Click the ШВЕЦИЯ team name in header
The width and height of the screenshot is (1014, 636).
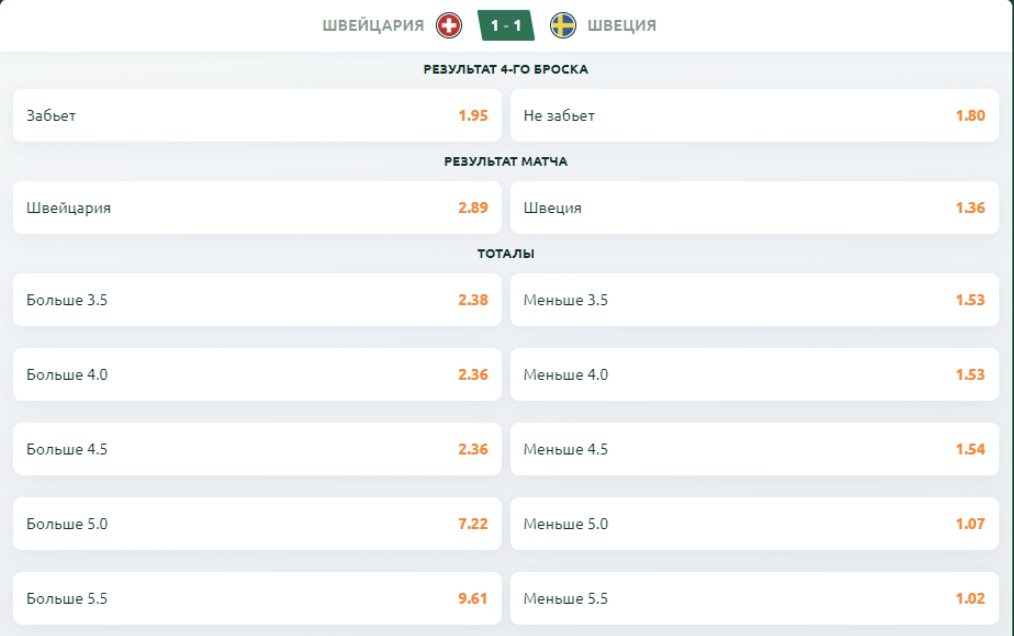622,25
